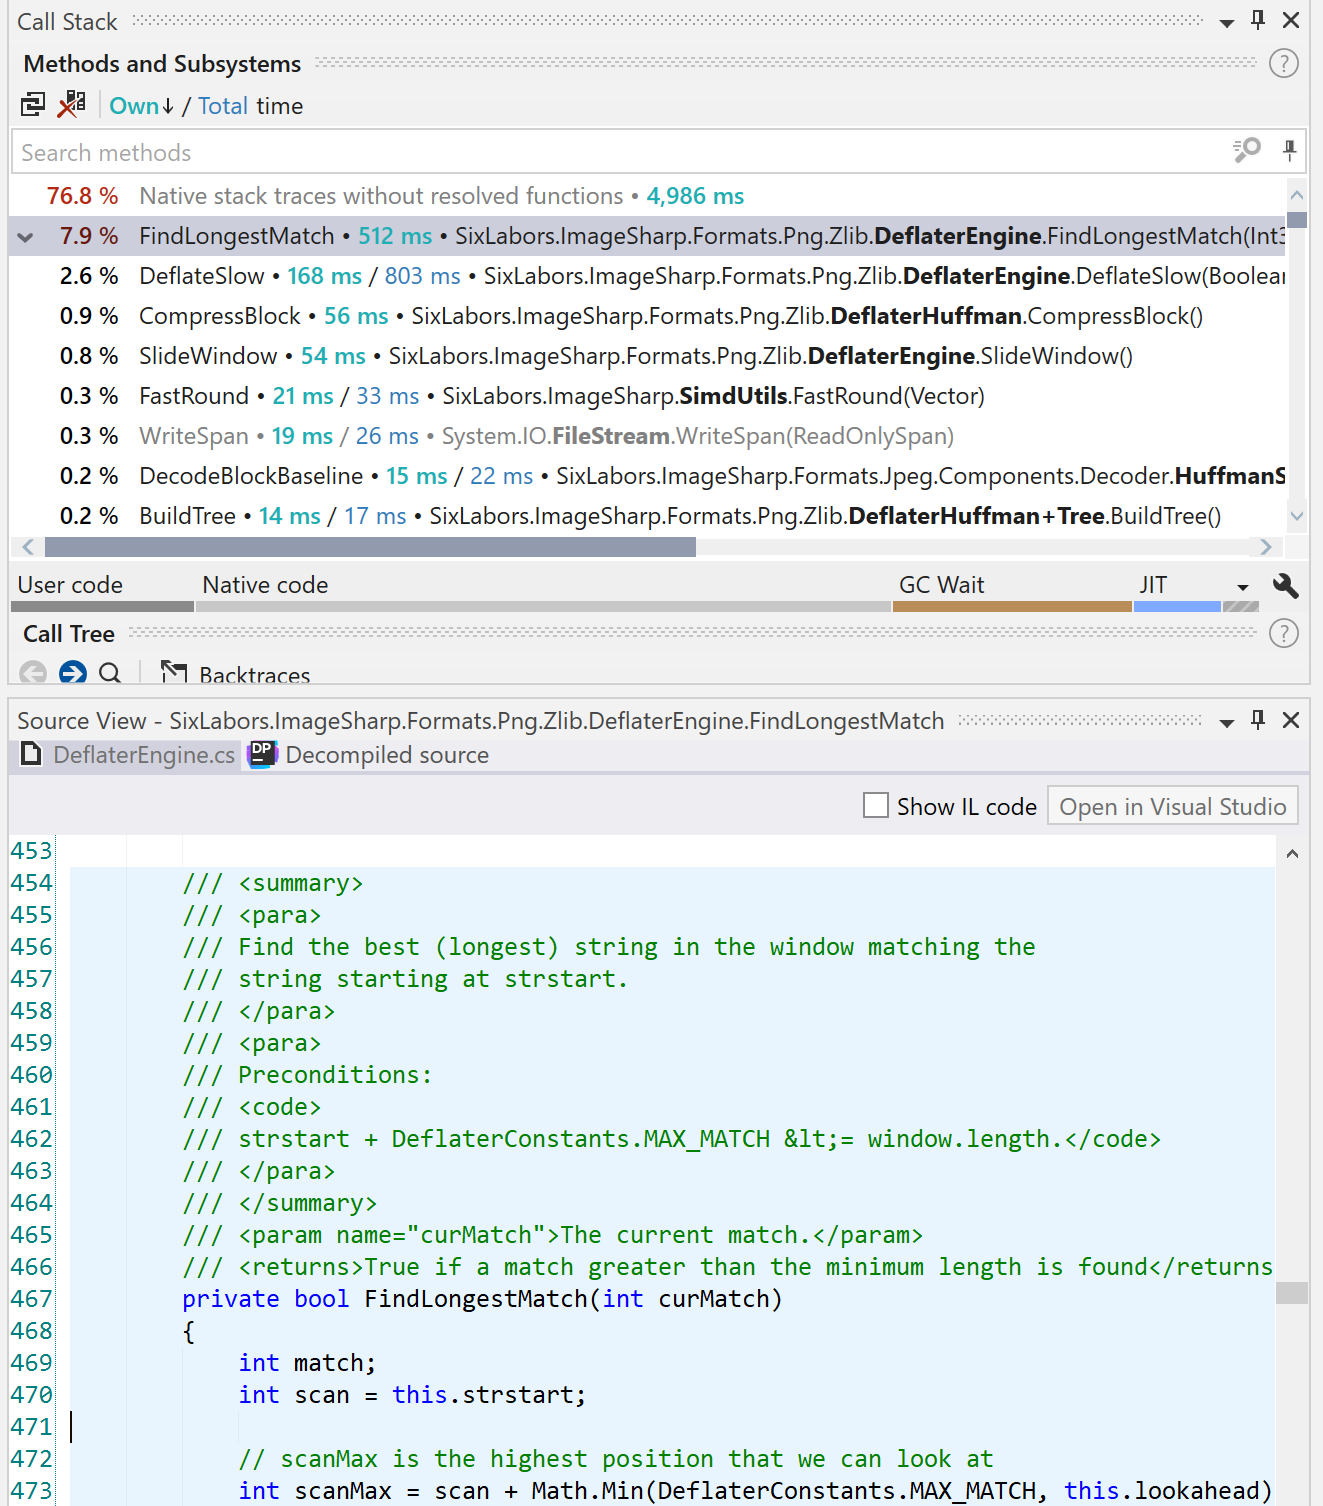1323x1506 pixels.
Task: Click the methods list horizontal scrollbar thumb
Action: (x=370, y=547)
